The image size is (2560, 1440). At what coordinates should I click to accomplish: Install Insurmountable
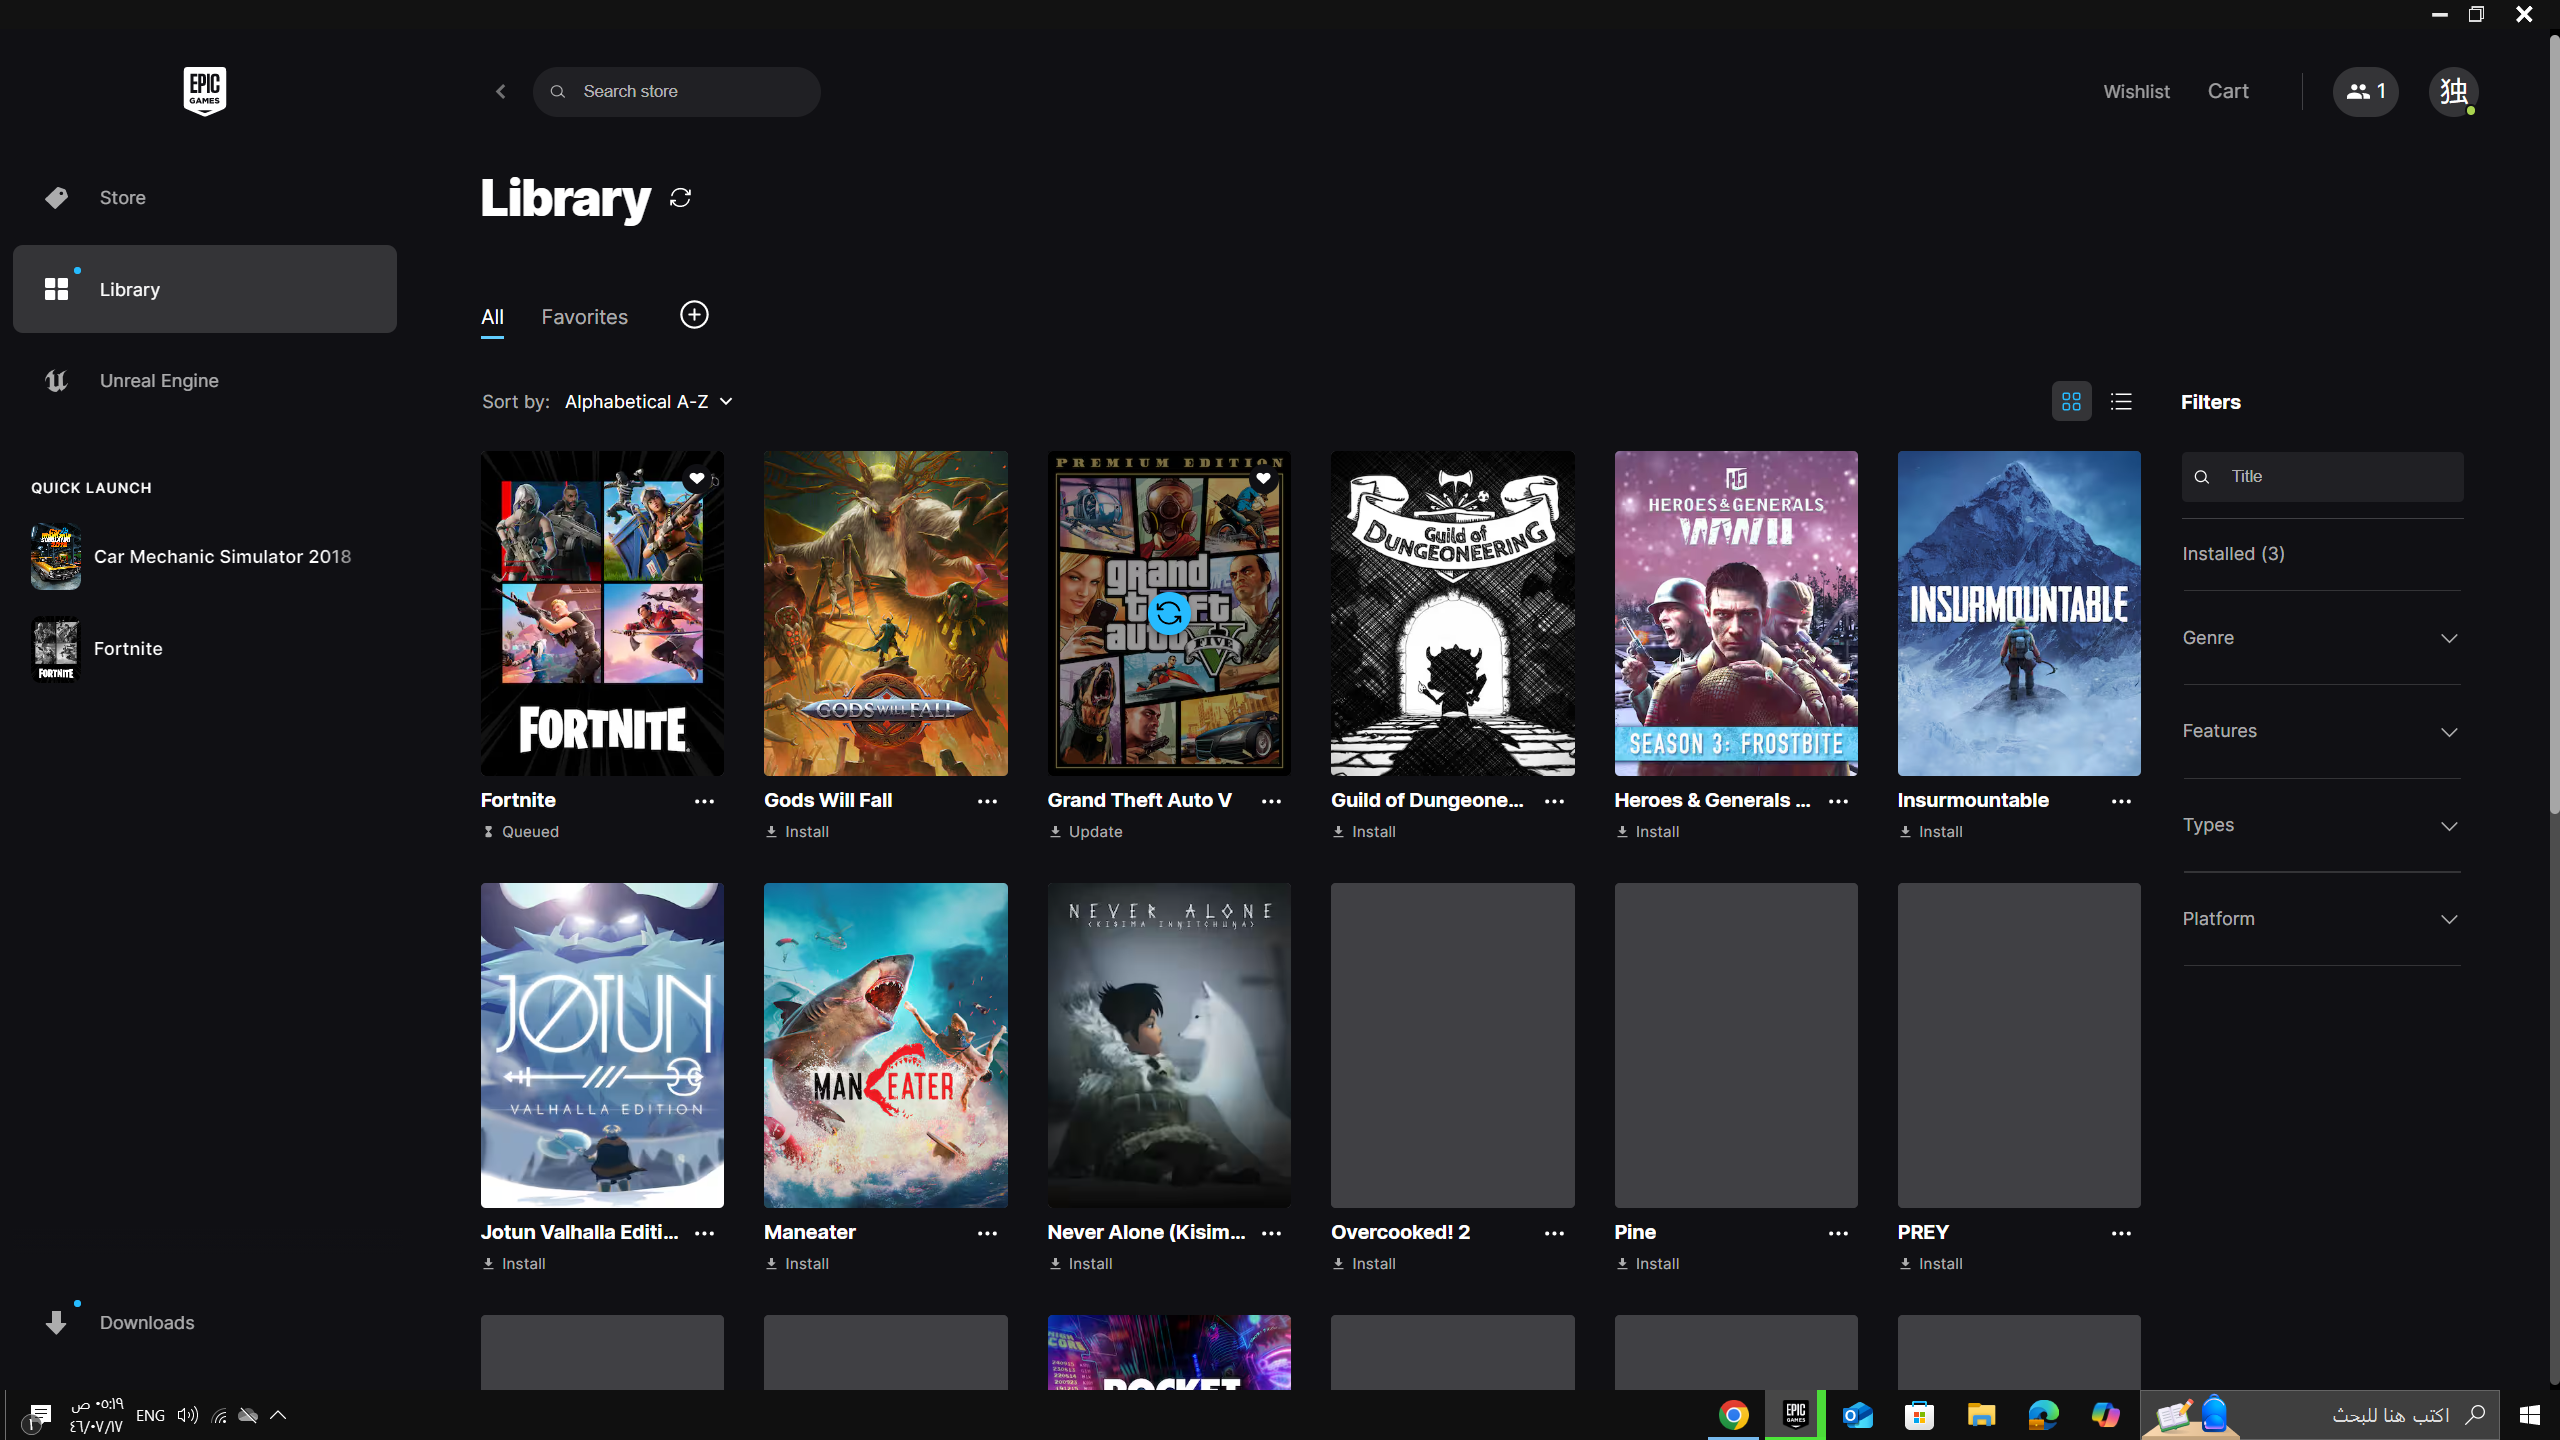click(x=1931, y=832)
